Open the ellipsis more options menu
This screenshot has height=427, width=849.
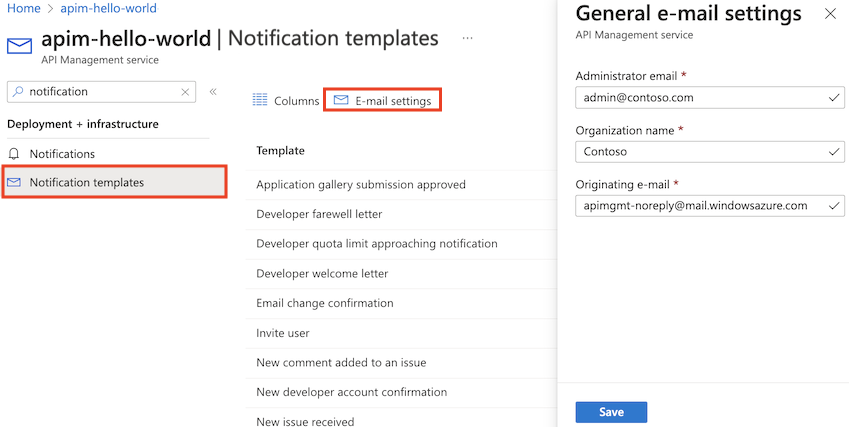point(467,38)
